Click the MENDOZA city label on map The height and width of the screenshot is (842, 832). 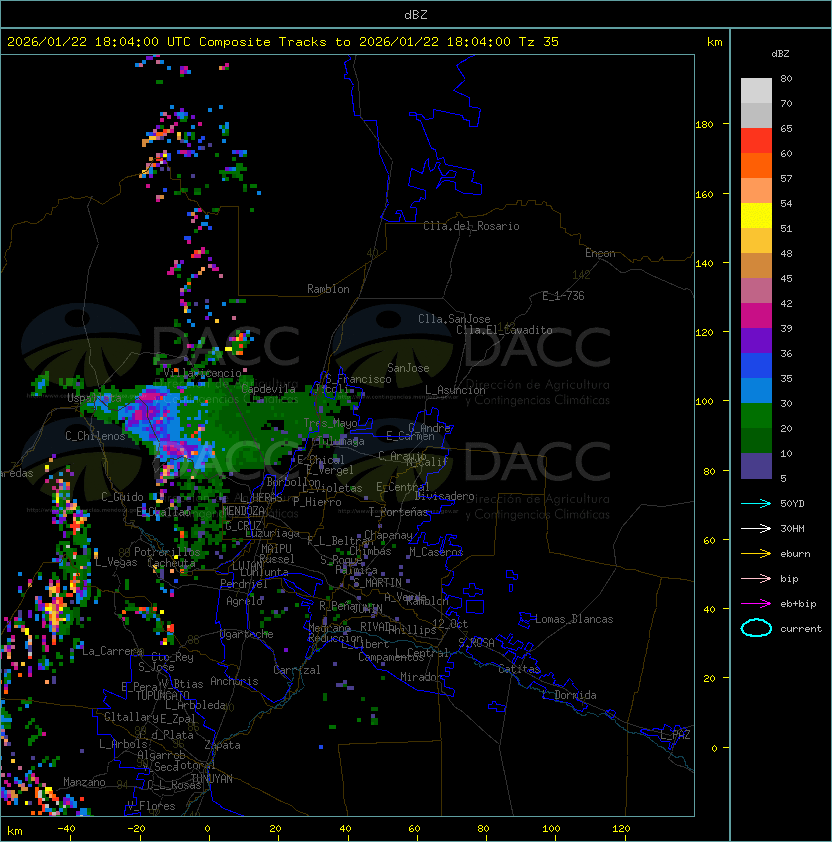pyautogui.click(x=243, y=510)
